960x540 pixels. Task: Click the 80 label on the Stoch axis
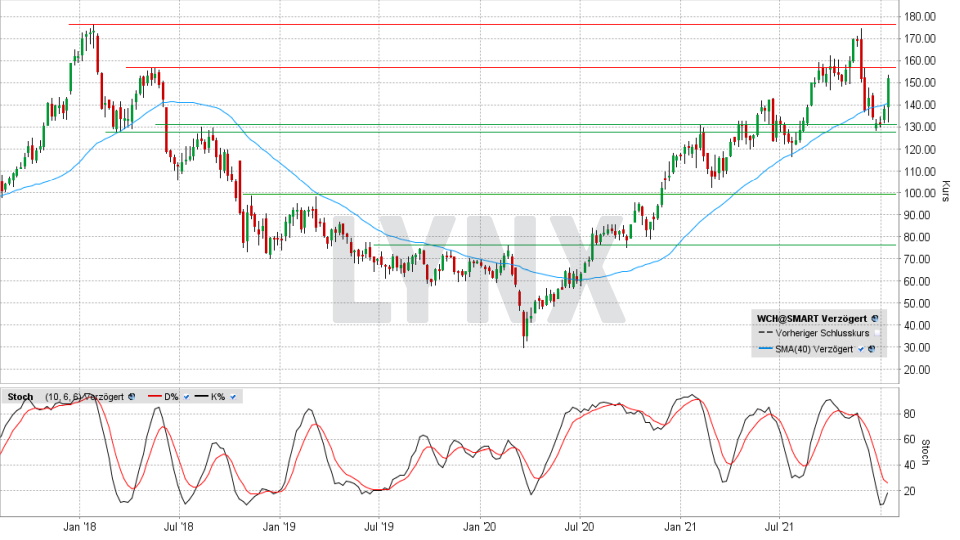910,414
